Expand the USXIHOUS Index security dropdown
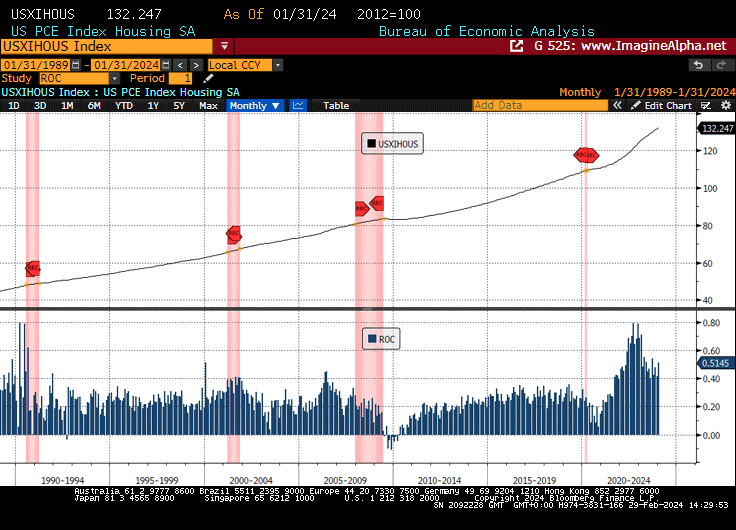Image resolution: width=736 pixels, height=530 pixels. point(224,46)
